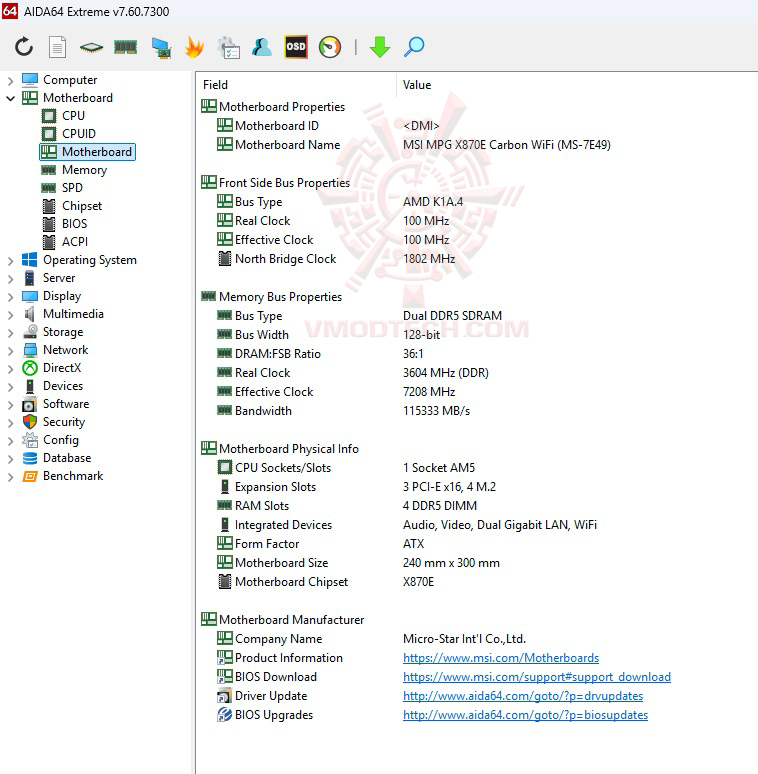
Task: Select the Motherboard Chipset row
Action: click(326, 581)
